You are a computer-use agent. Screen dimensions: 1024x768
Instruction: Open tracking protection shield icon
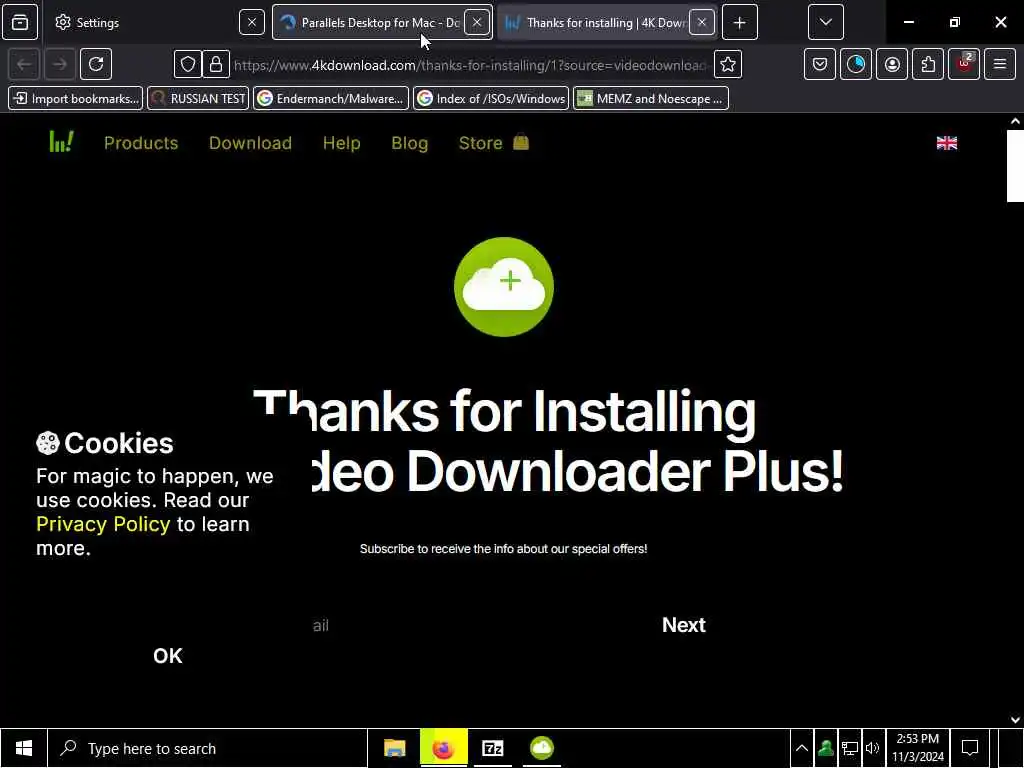[x=188, y=65]
